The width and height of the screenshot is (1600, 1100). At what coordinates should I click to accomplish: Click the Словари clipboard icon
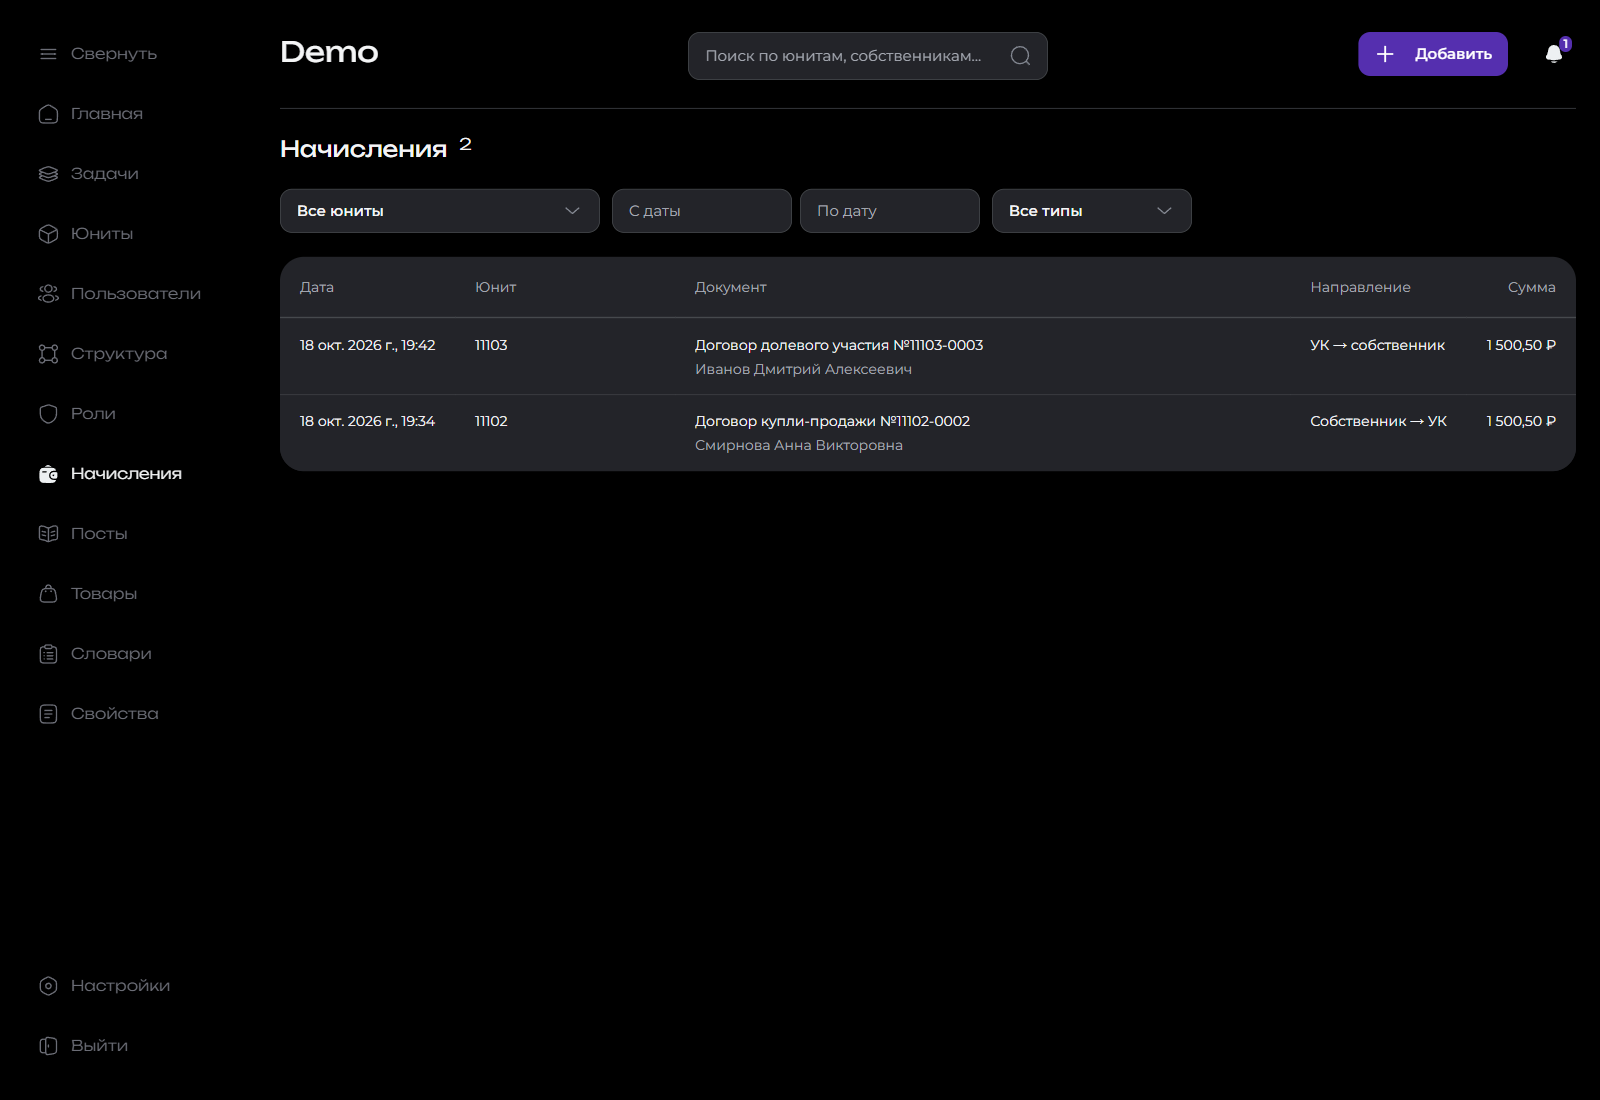pos(48,654)
